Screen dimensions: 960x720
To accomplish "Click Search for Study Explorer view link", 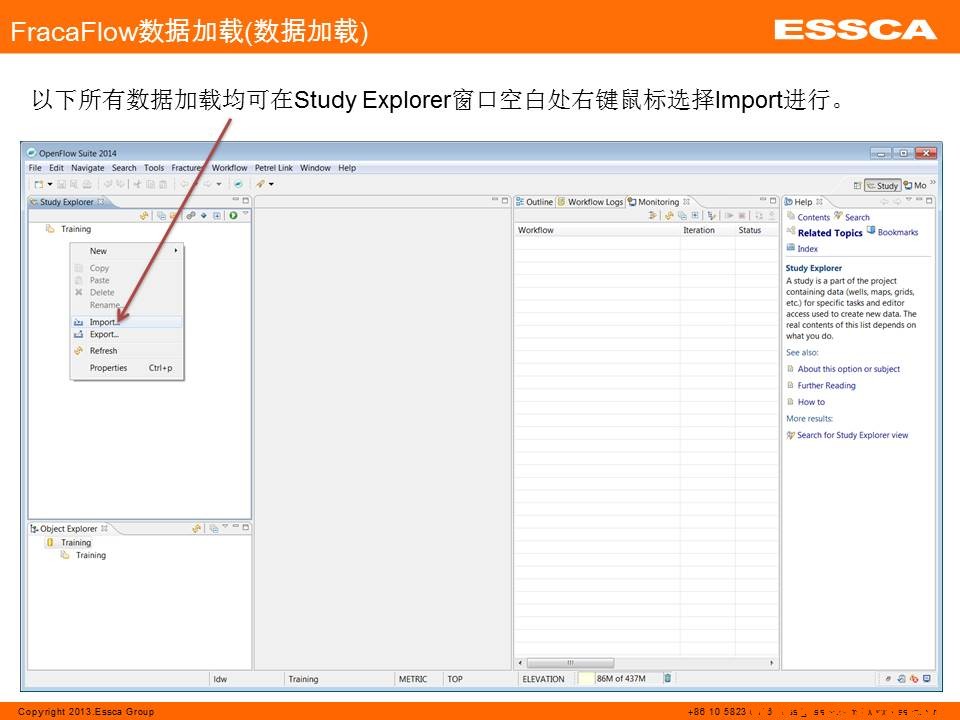I will (x=852, y=435).
